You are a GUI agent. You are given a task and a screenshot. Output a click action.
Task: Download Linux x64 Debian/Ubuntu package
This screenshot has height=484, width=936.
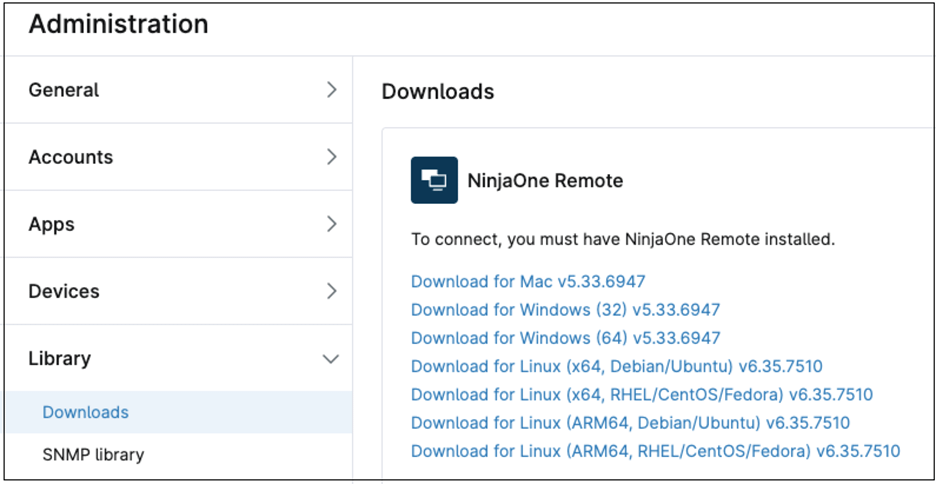coord(617,366)
